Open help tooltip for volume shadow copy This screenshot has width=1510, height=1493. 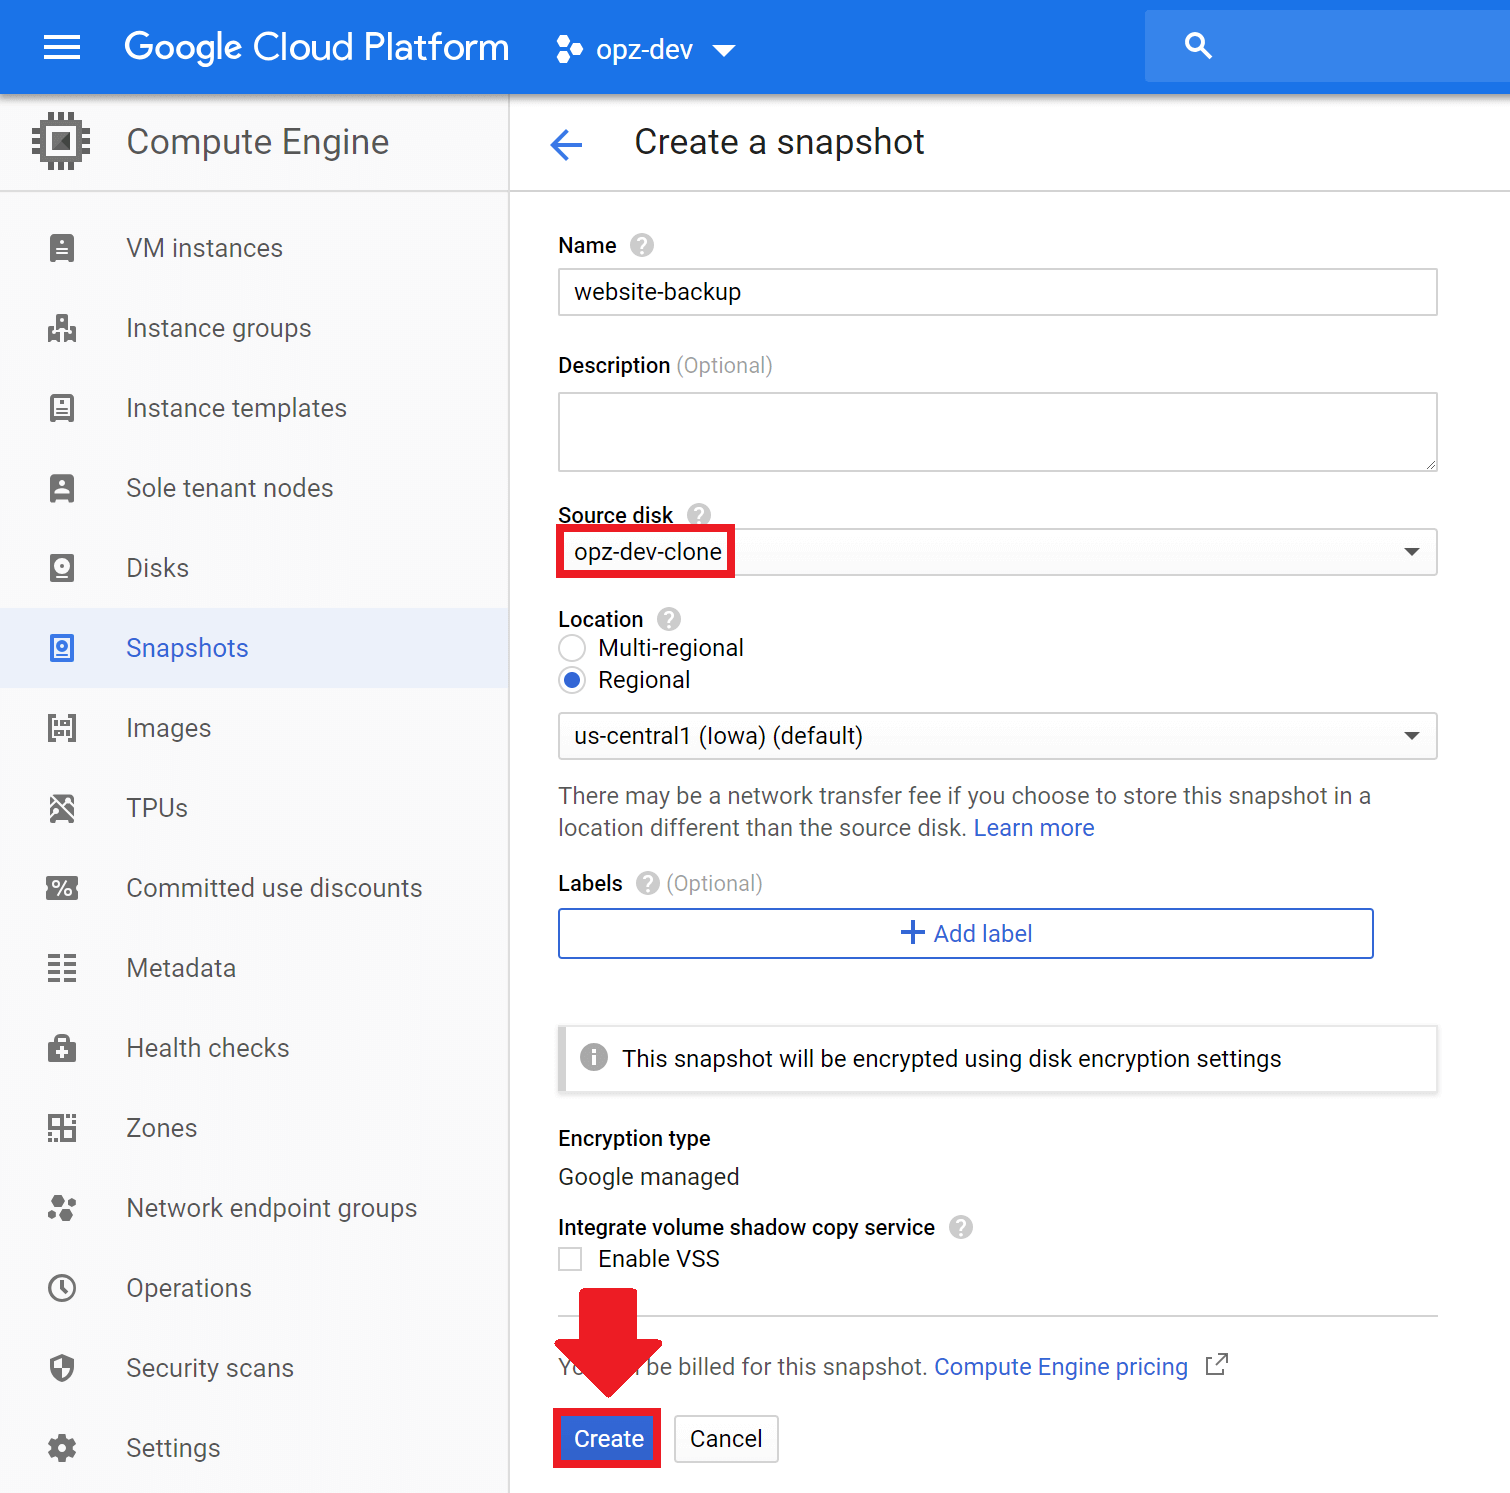pos(961,1227)
